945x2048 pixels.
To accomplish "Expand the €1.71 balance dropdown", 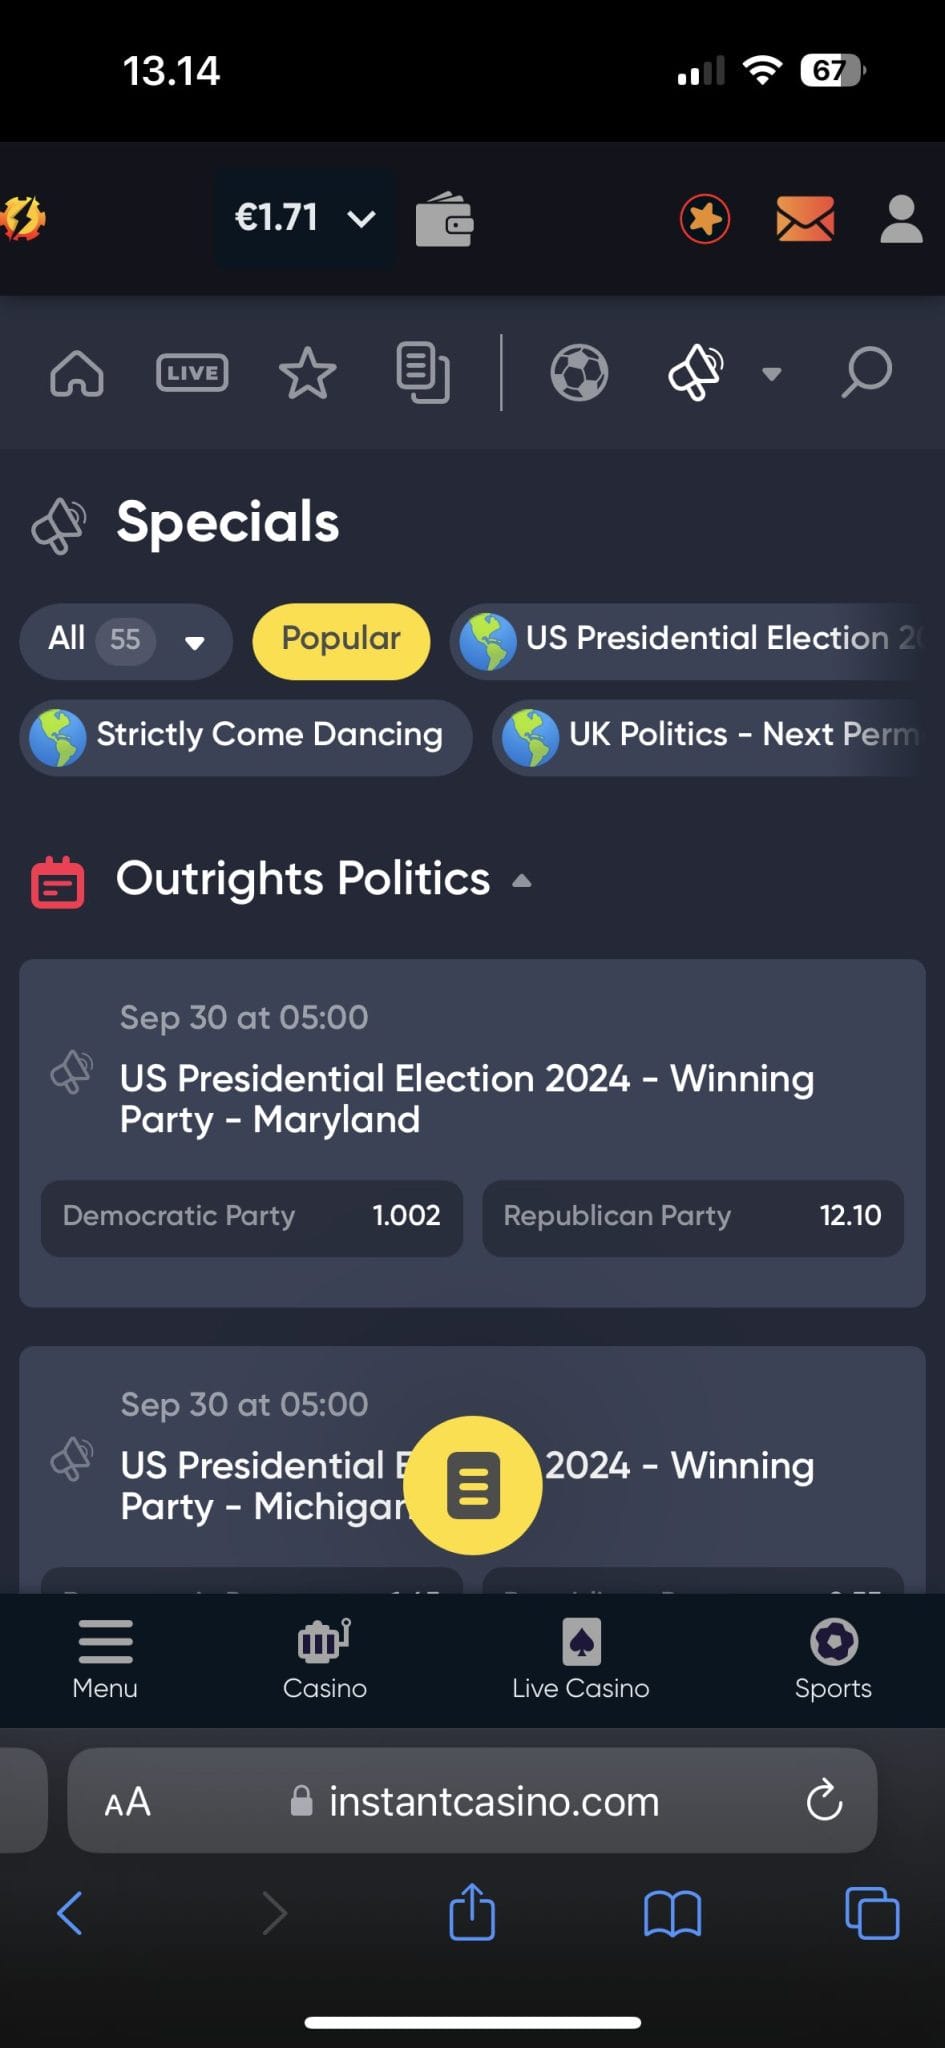I will tap(304, 218).
